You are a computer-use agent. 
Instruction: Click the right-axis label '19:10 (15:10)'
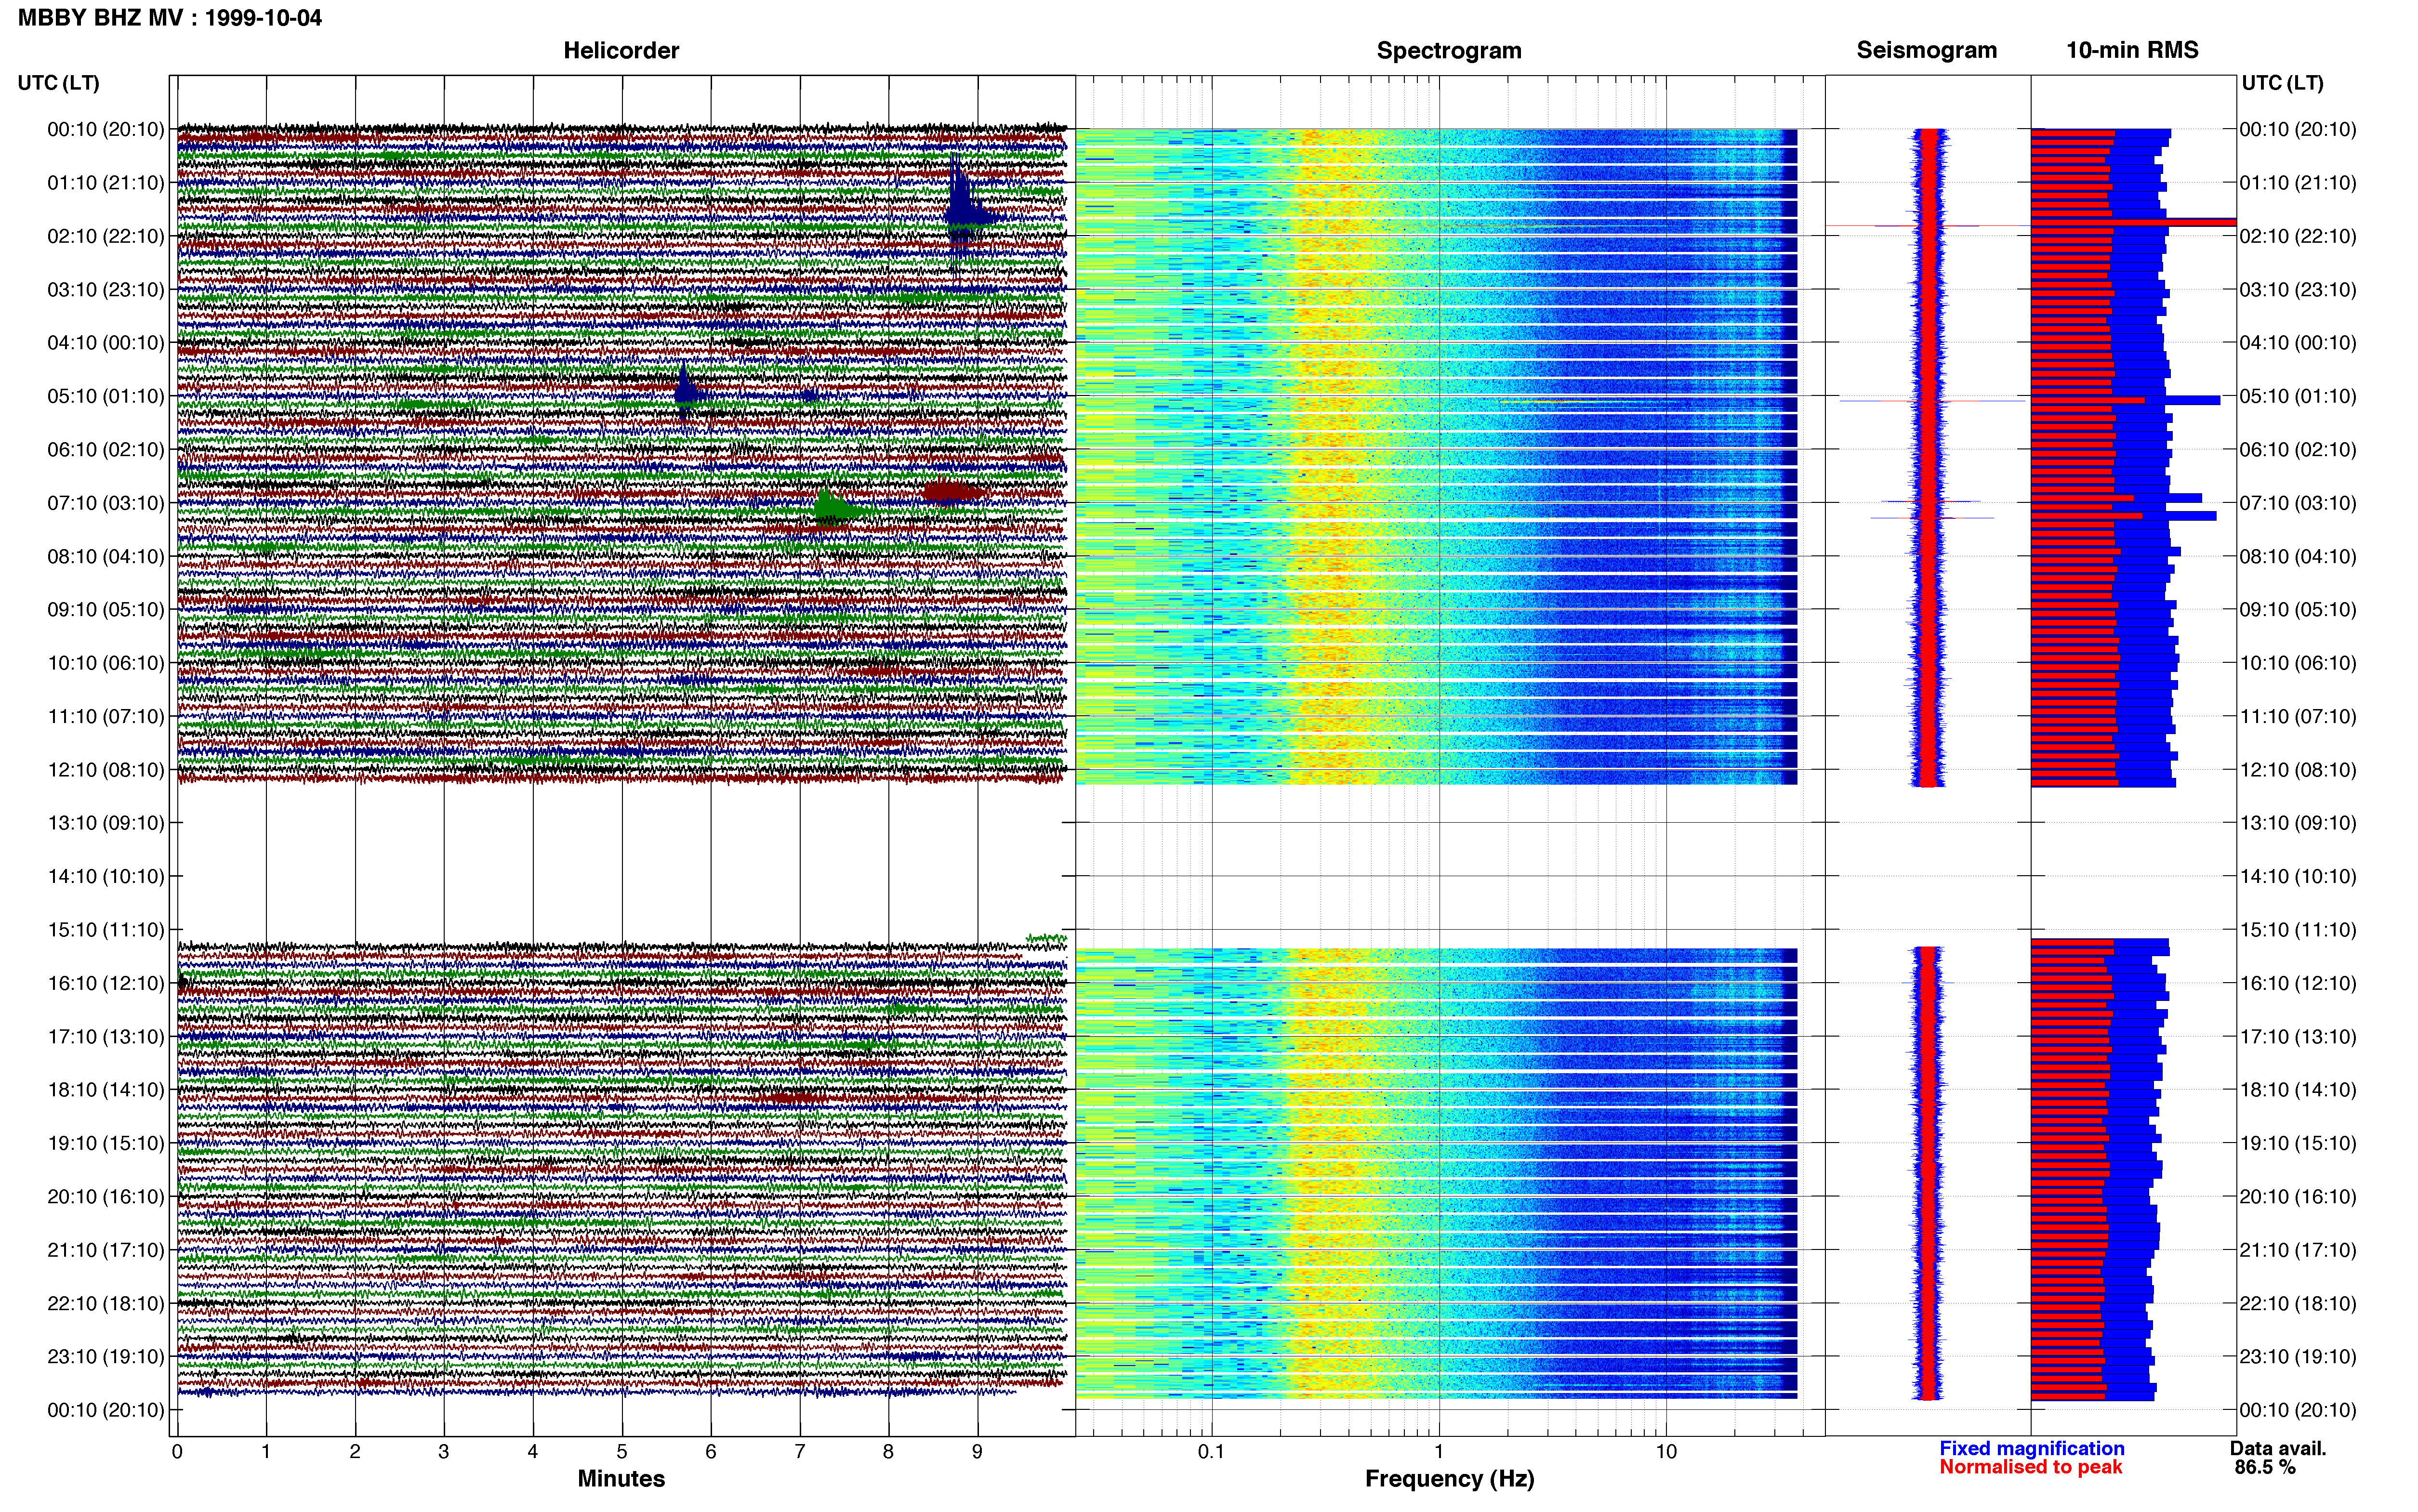(2298, 1143)
